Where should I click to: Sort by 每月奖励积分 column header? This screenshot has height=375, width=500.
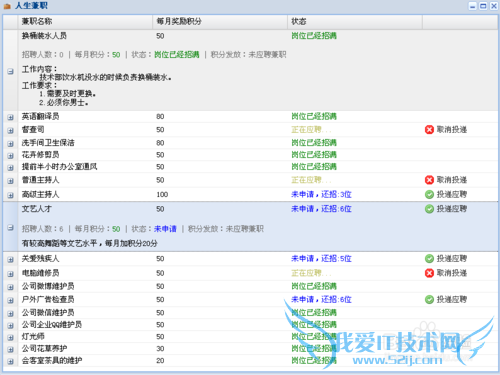[220, 22]
